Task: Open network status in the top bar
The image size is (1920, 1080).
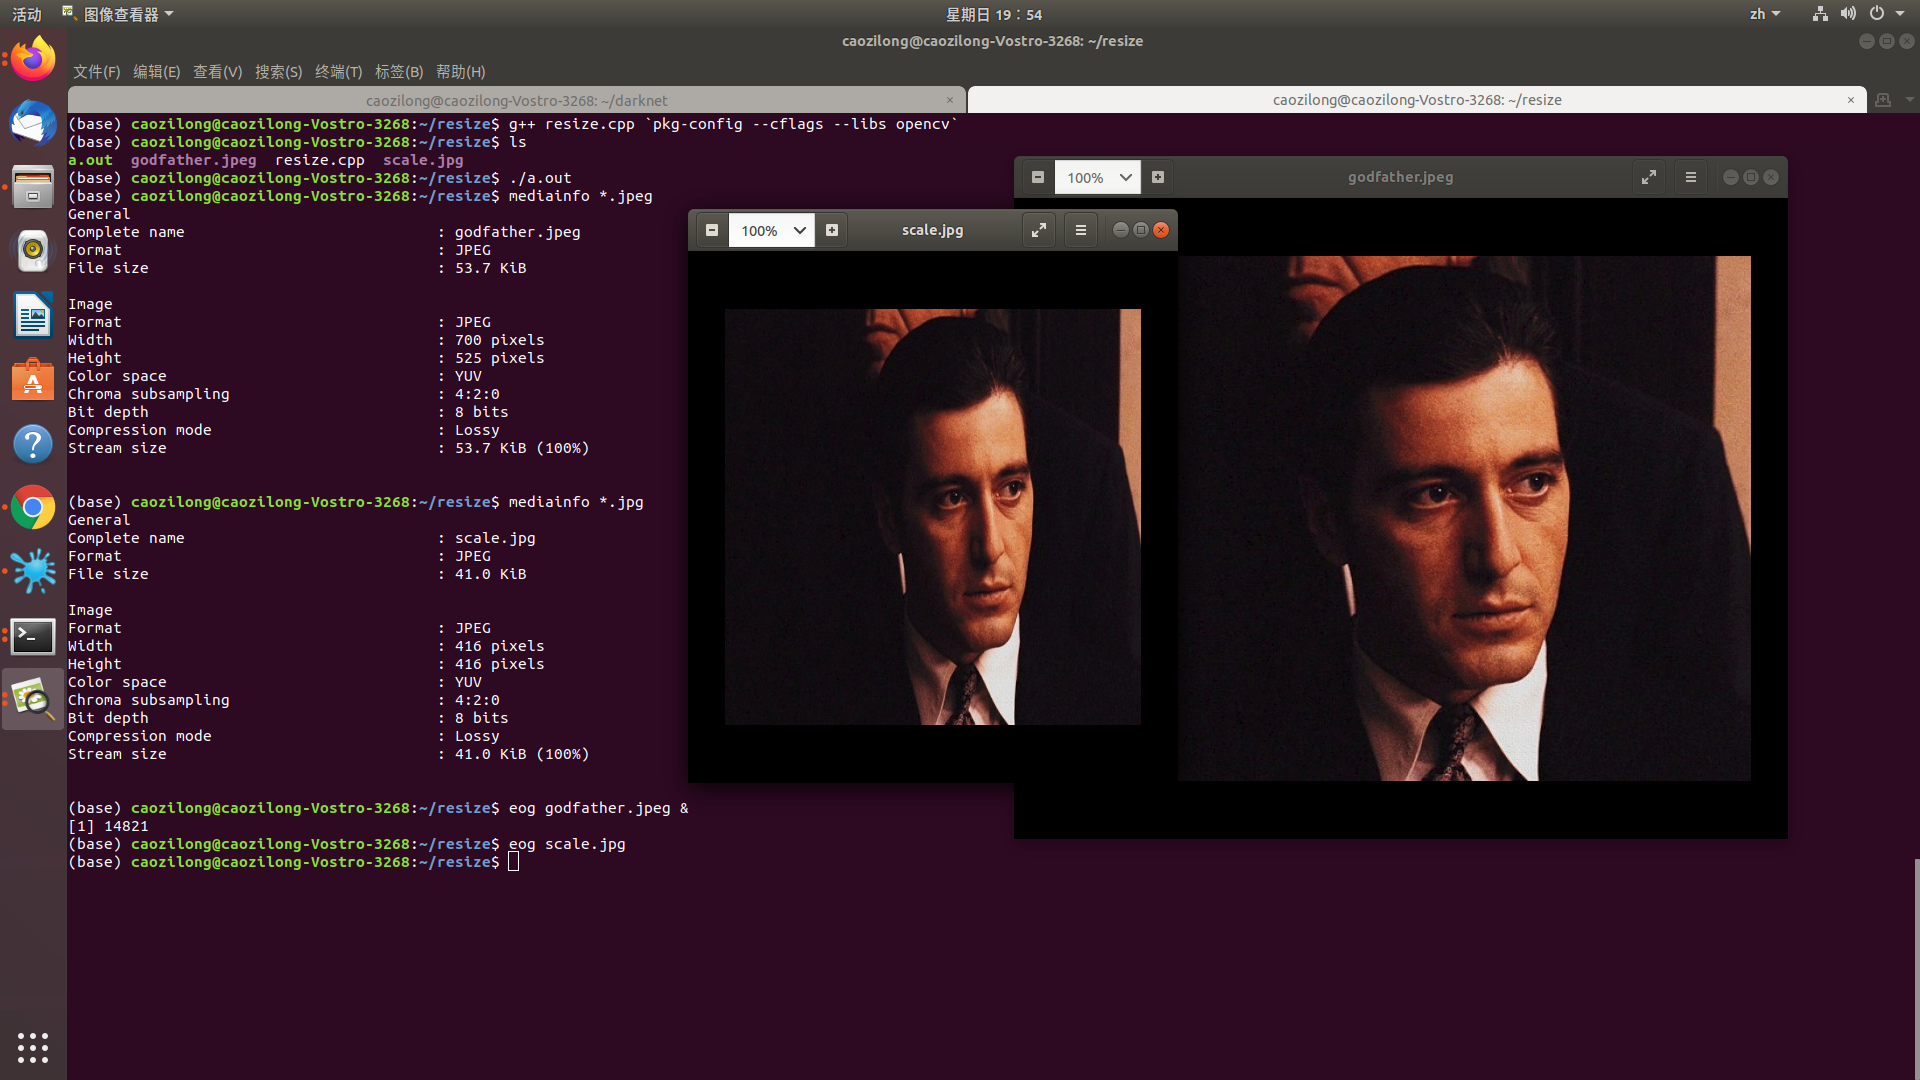Action: pyautogui.click(x=1820, y=14)
